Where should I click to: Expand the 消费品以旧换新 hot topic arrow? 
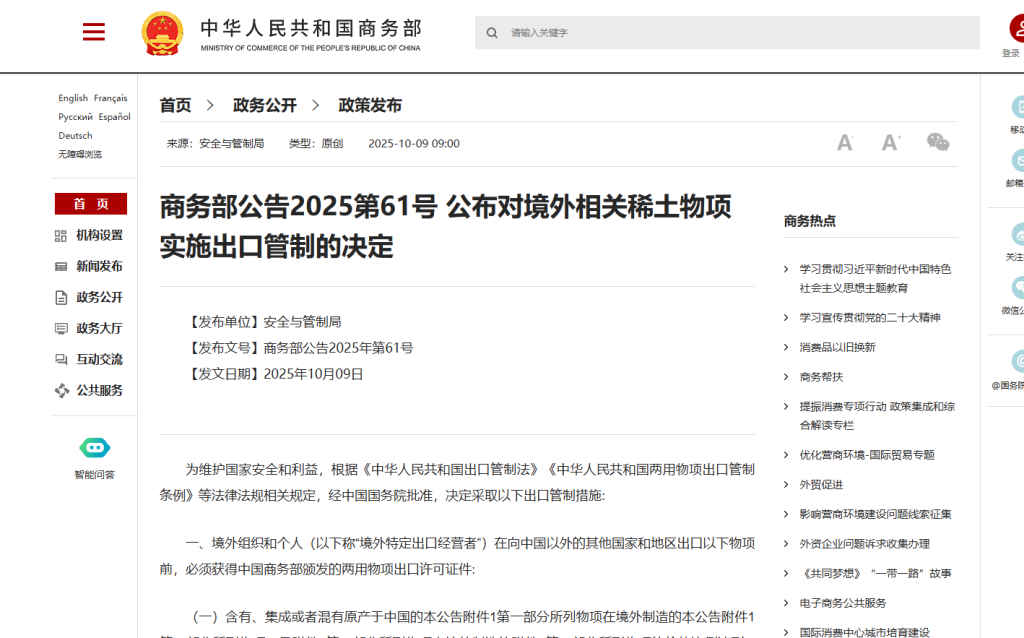coord(787,347)
